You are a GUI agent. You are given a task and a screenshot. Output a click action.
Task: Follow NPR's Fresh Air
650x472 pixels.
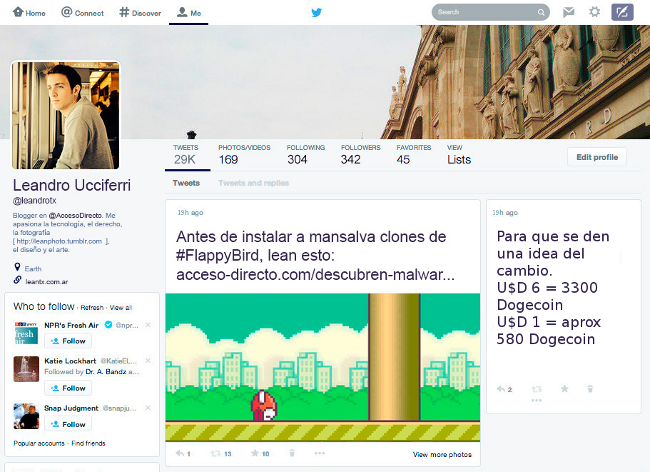pyautogui.click(x=68, y=341)
